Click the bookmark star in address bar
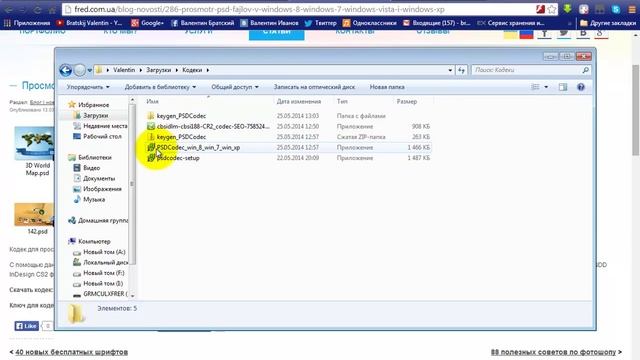Screen dimensions: 640x360 (x=552, y=9)
